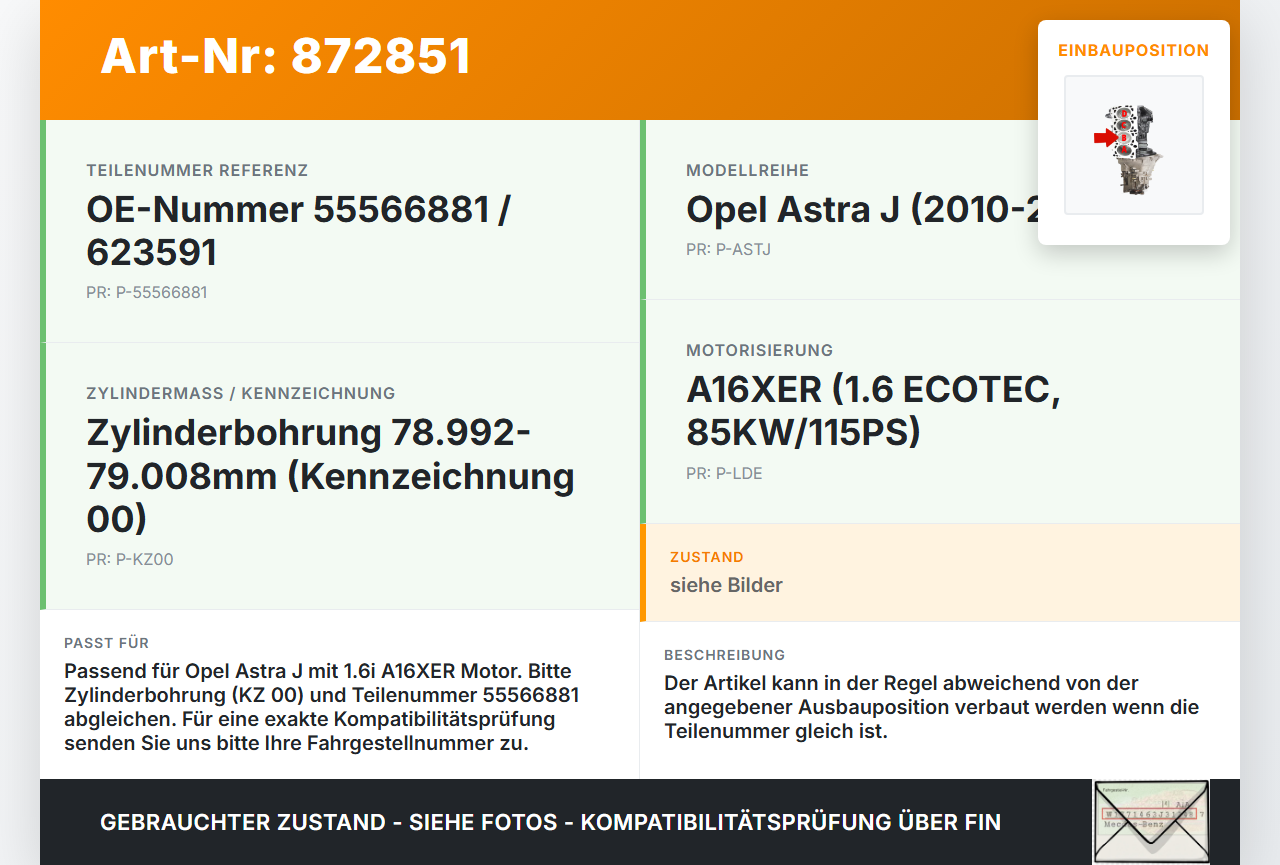The width and height of the screenshot is (1280, 865).
Task: Click the 'Der Artikel kann in der Regel' paragraph
Action: coord(931,707)
